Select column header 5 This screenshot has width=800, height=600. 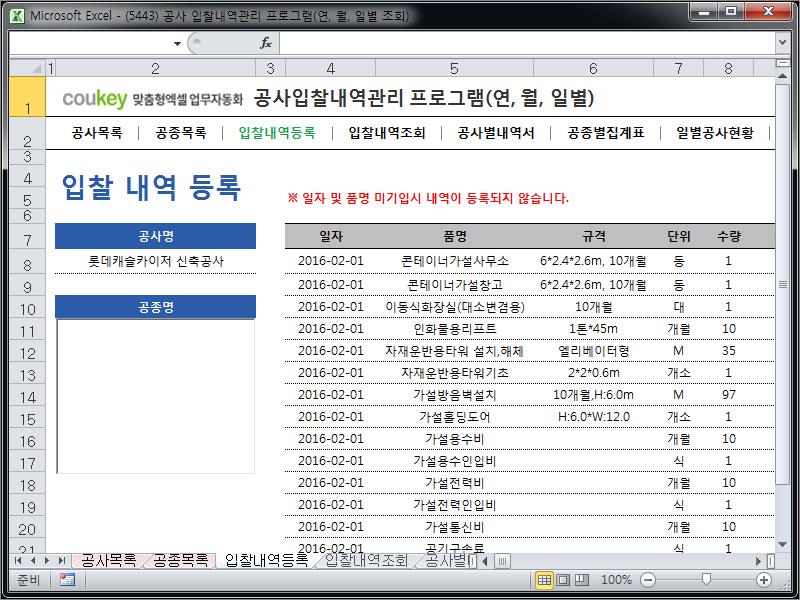point(454,68)
